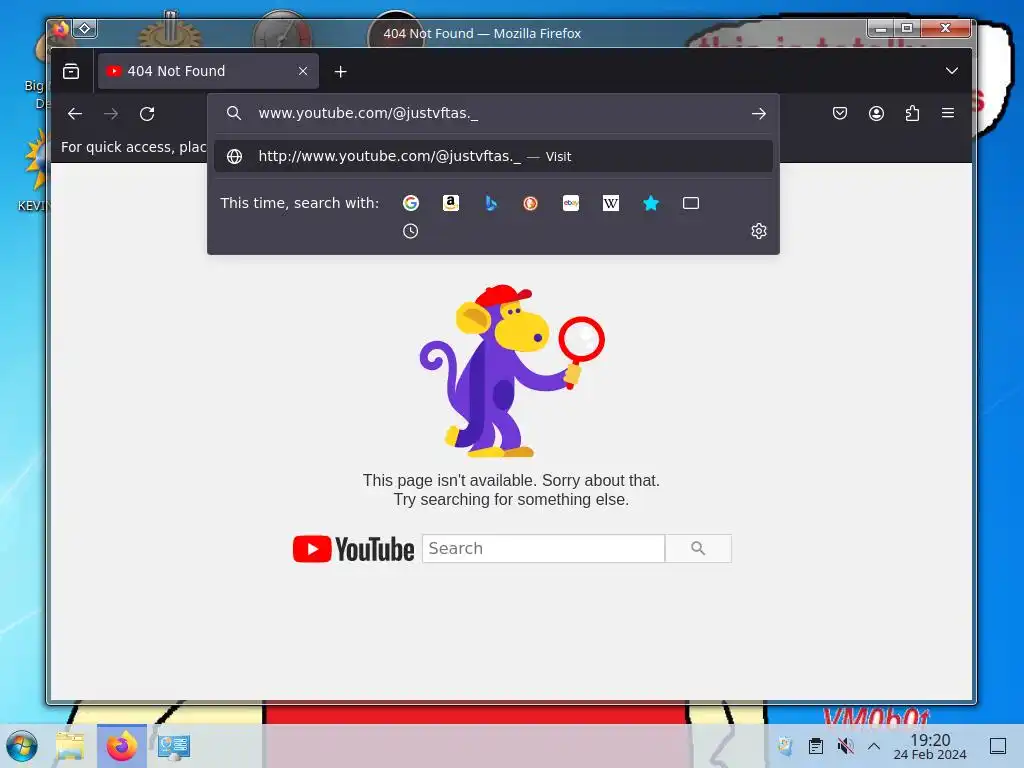
Task: Click the forward navigation arrow
Action: (111, 114)
